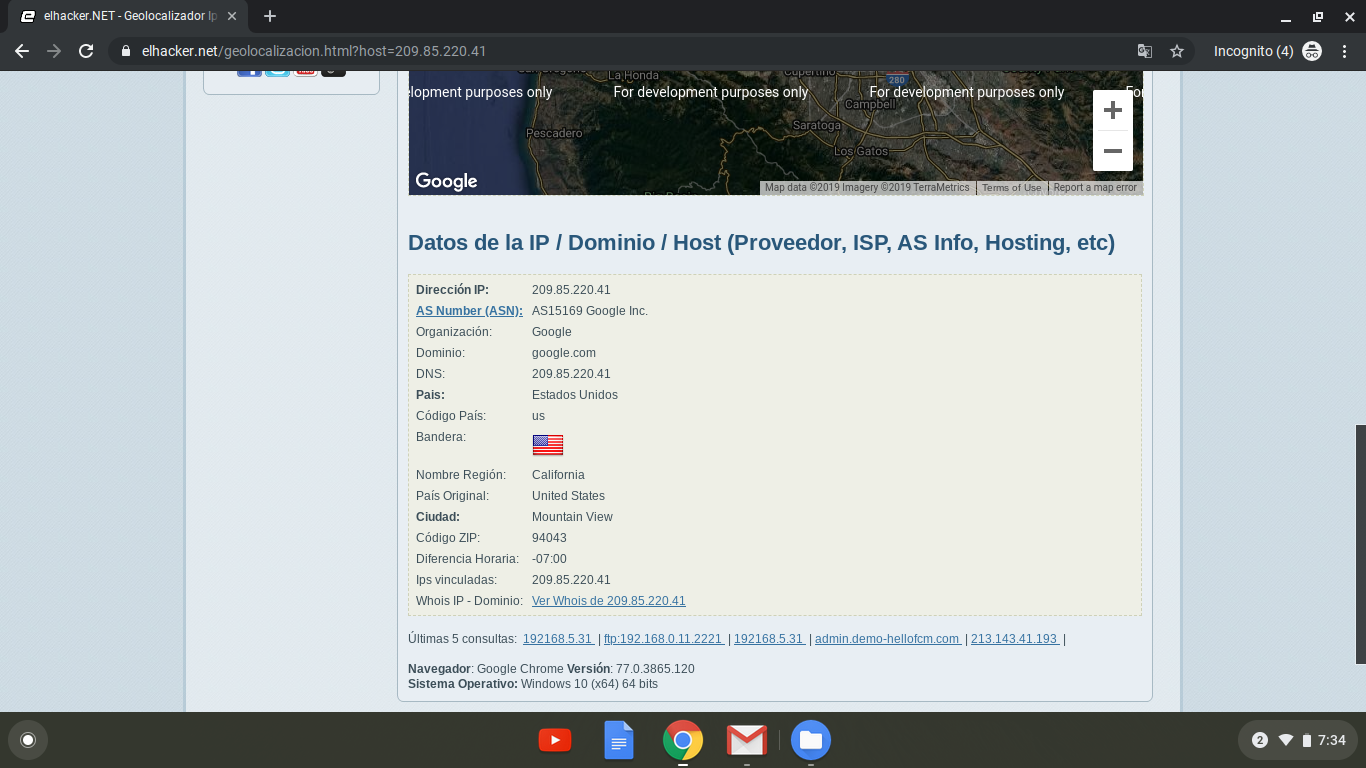Image resolution: width=1366 pixels, height=768 pixels.
Task: Click the Datos de la IP heading
Action: (x=761, y=243)
